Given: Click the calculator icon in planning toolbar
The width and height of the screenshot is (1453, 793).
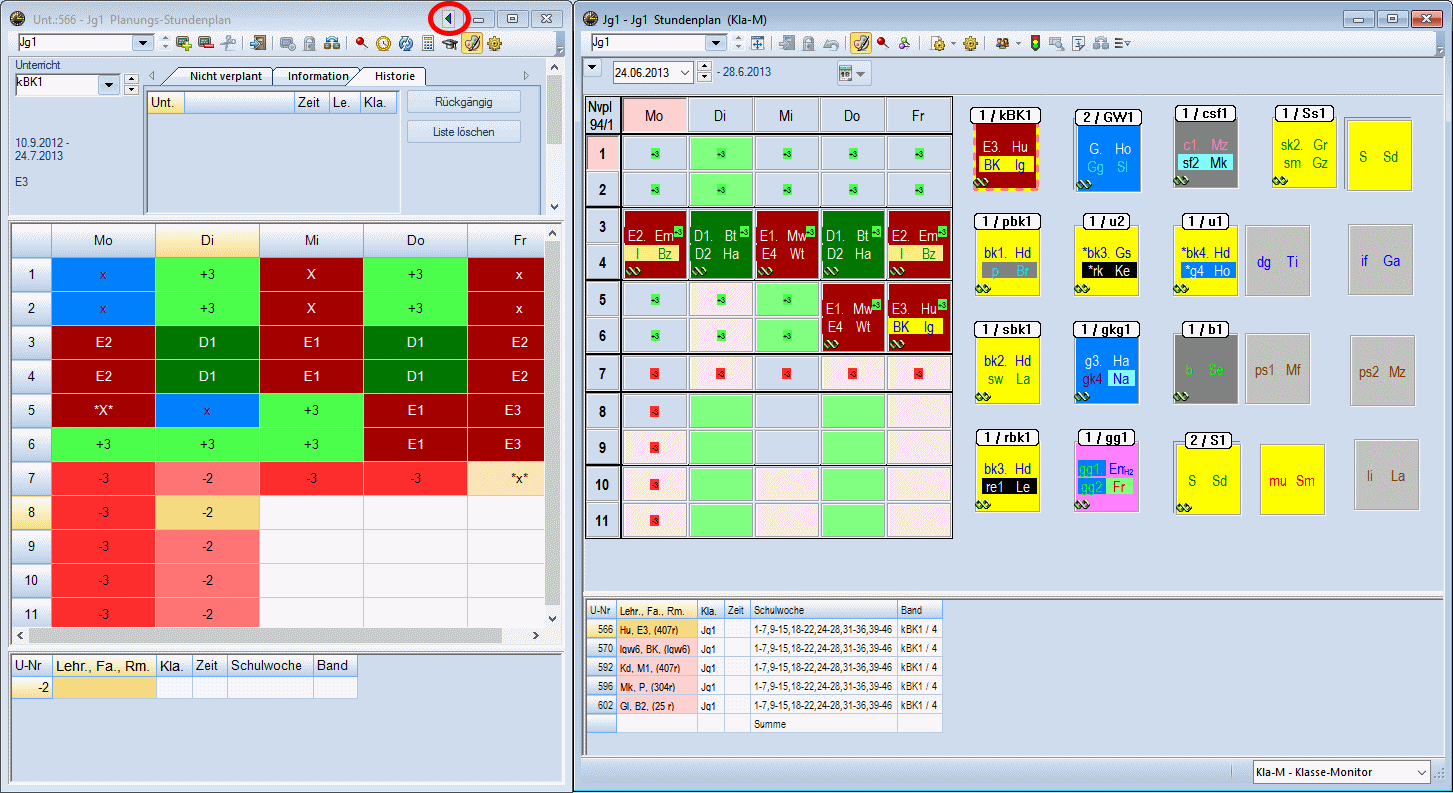Looking at the screenshot, I should coord(428,43).
